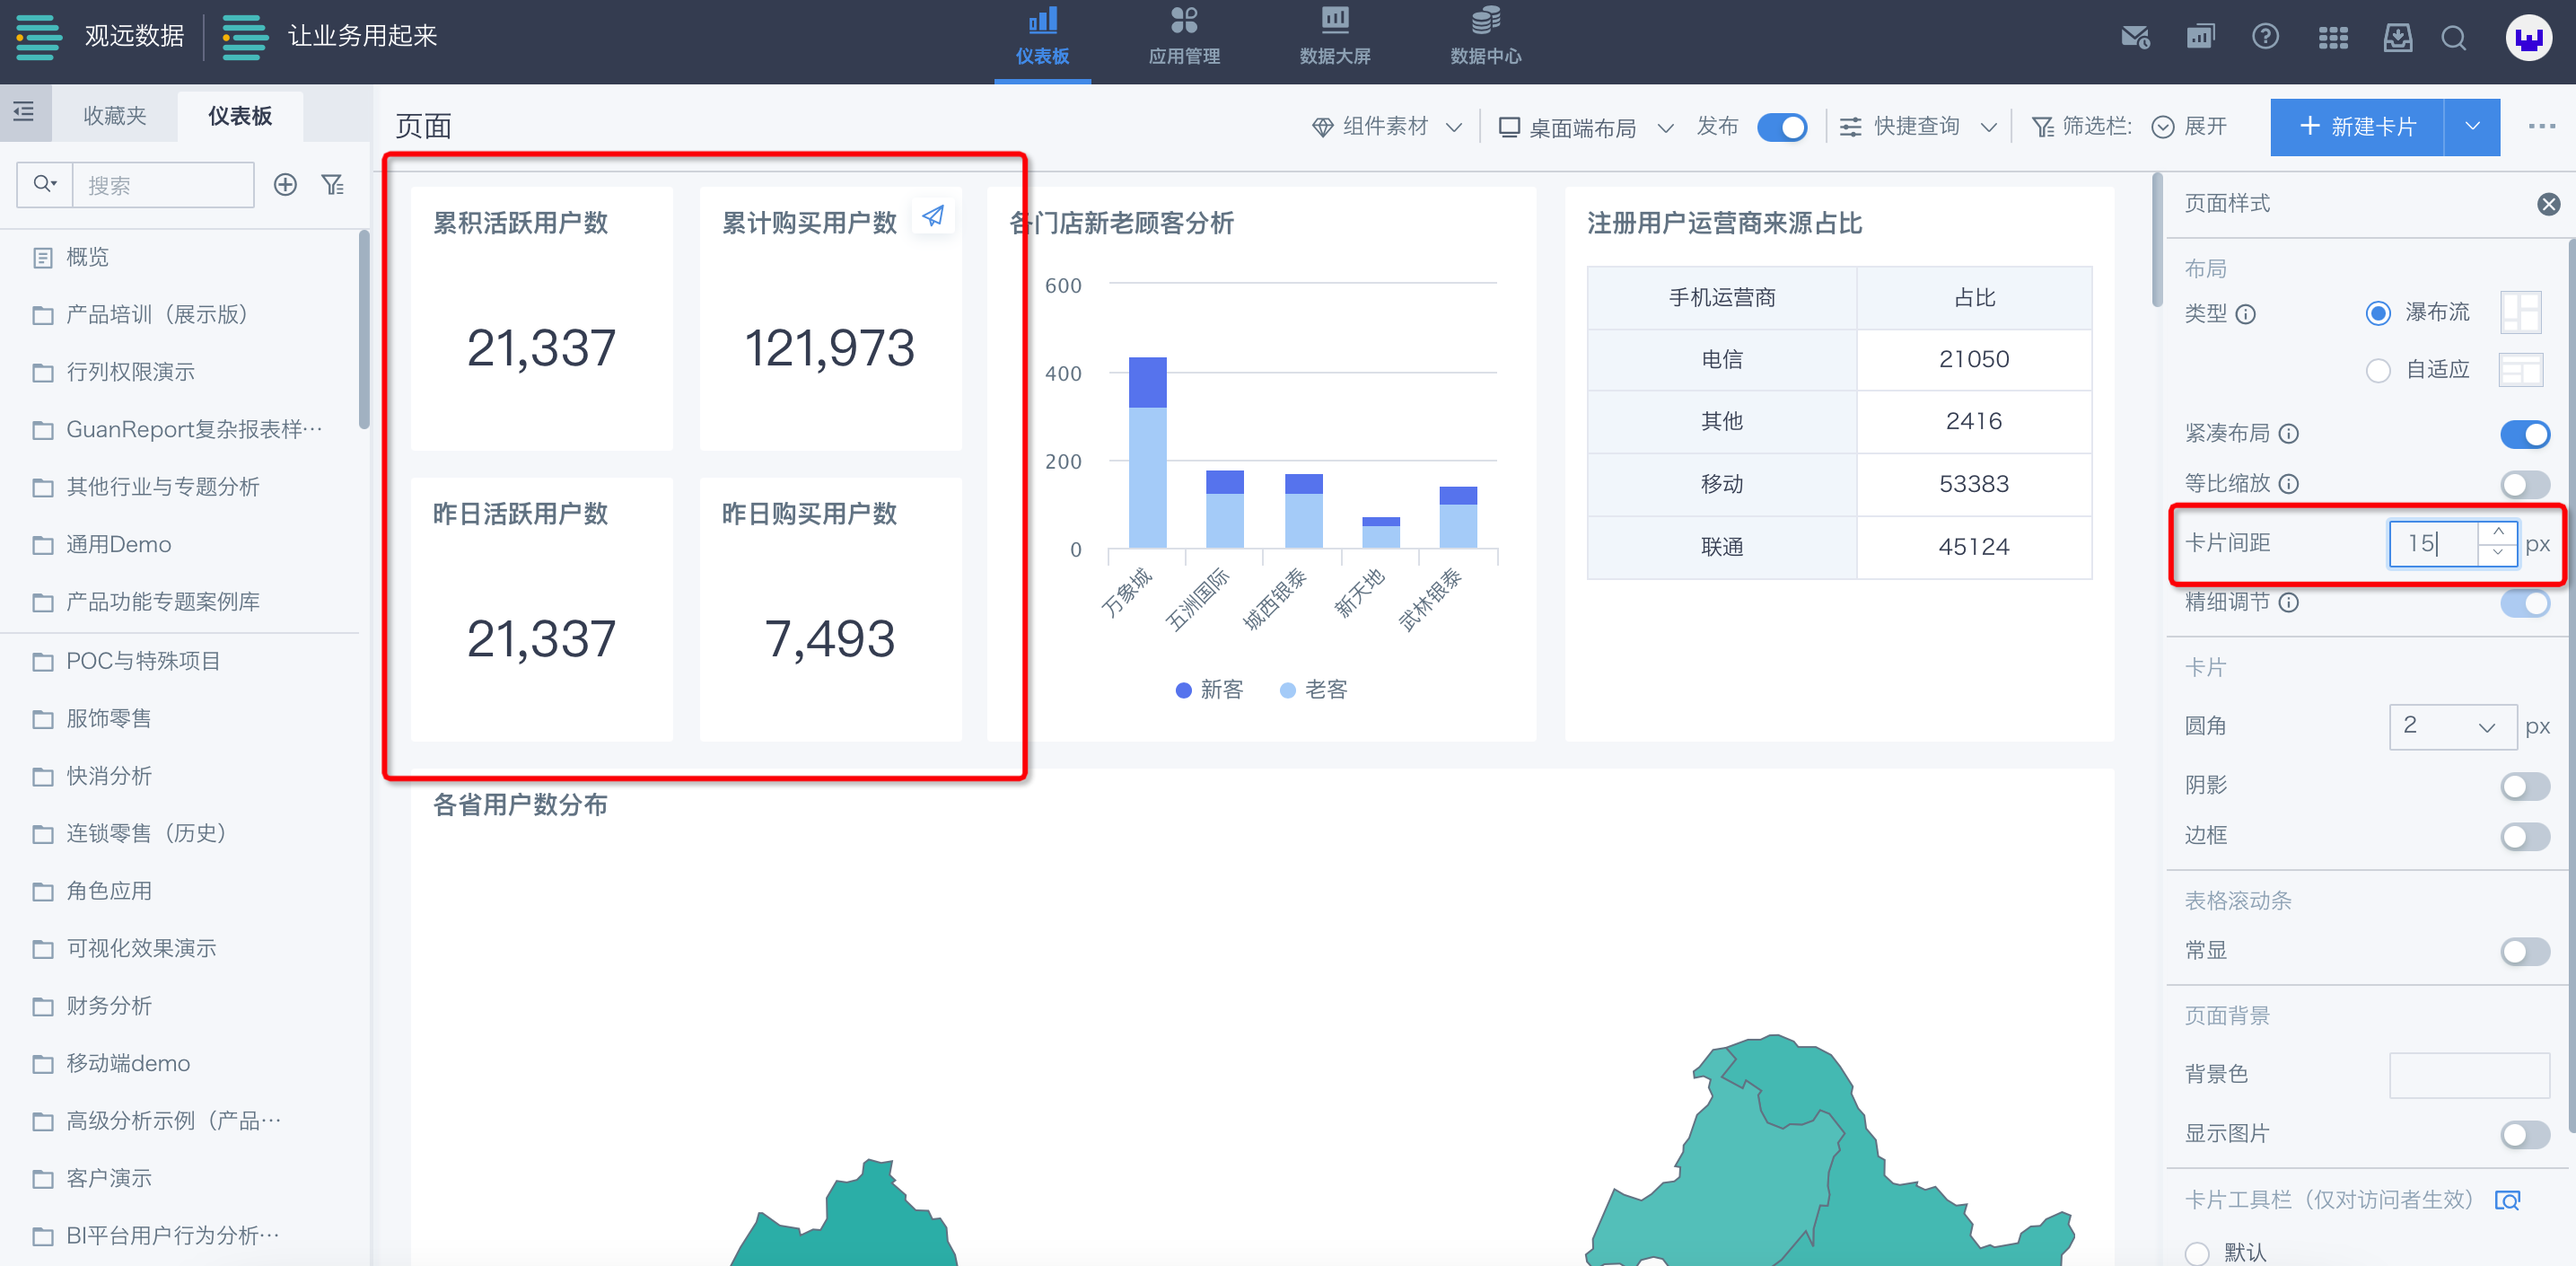Click the 新建卡片 button
Screen dimensions: 2576x1266
coord(2357,127)
